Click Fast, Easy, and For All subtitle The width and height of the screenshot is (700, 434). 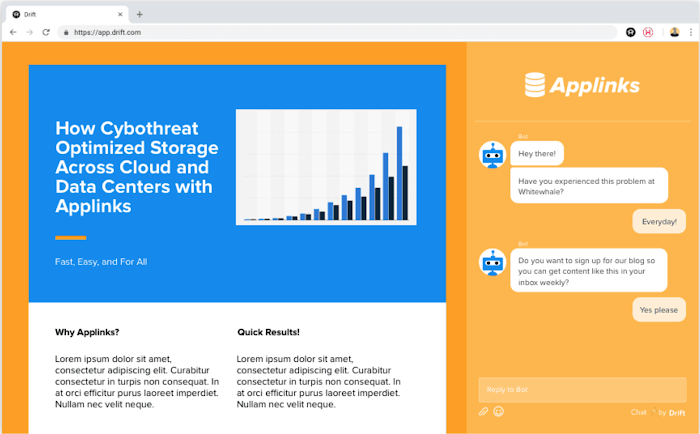pos(101,262)
